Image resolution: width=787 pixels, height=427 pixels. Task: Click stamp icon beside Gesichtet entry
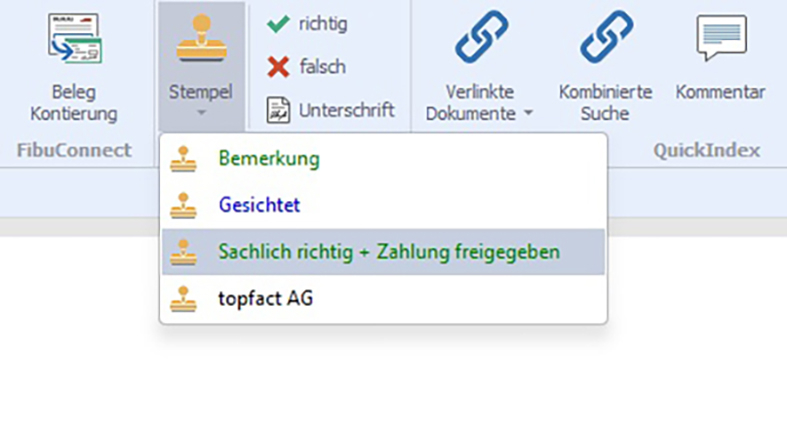click(x=183, y=205)
